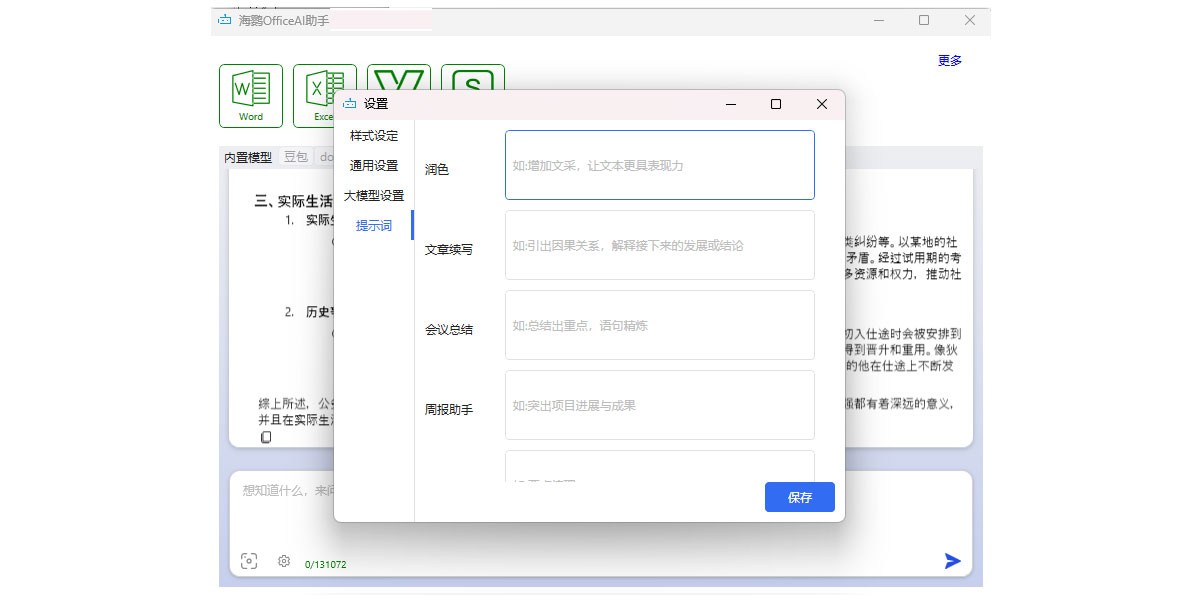Select the 提示词 sidebar item
The height and width of the screenshot is (600, 1200).
click(373, 226)
